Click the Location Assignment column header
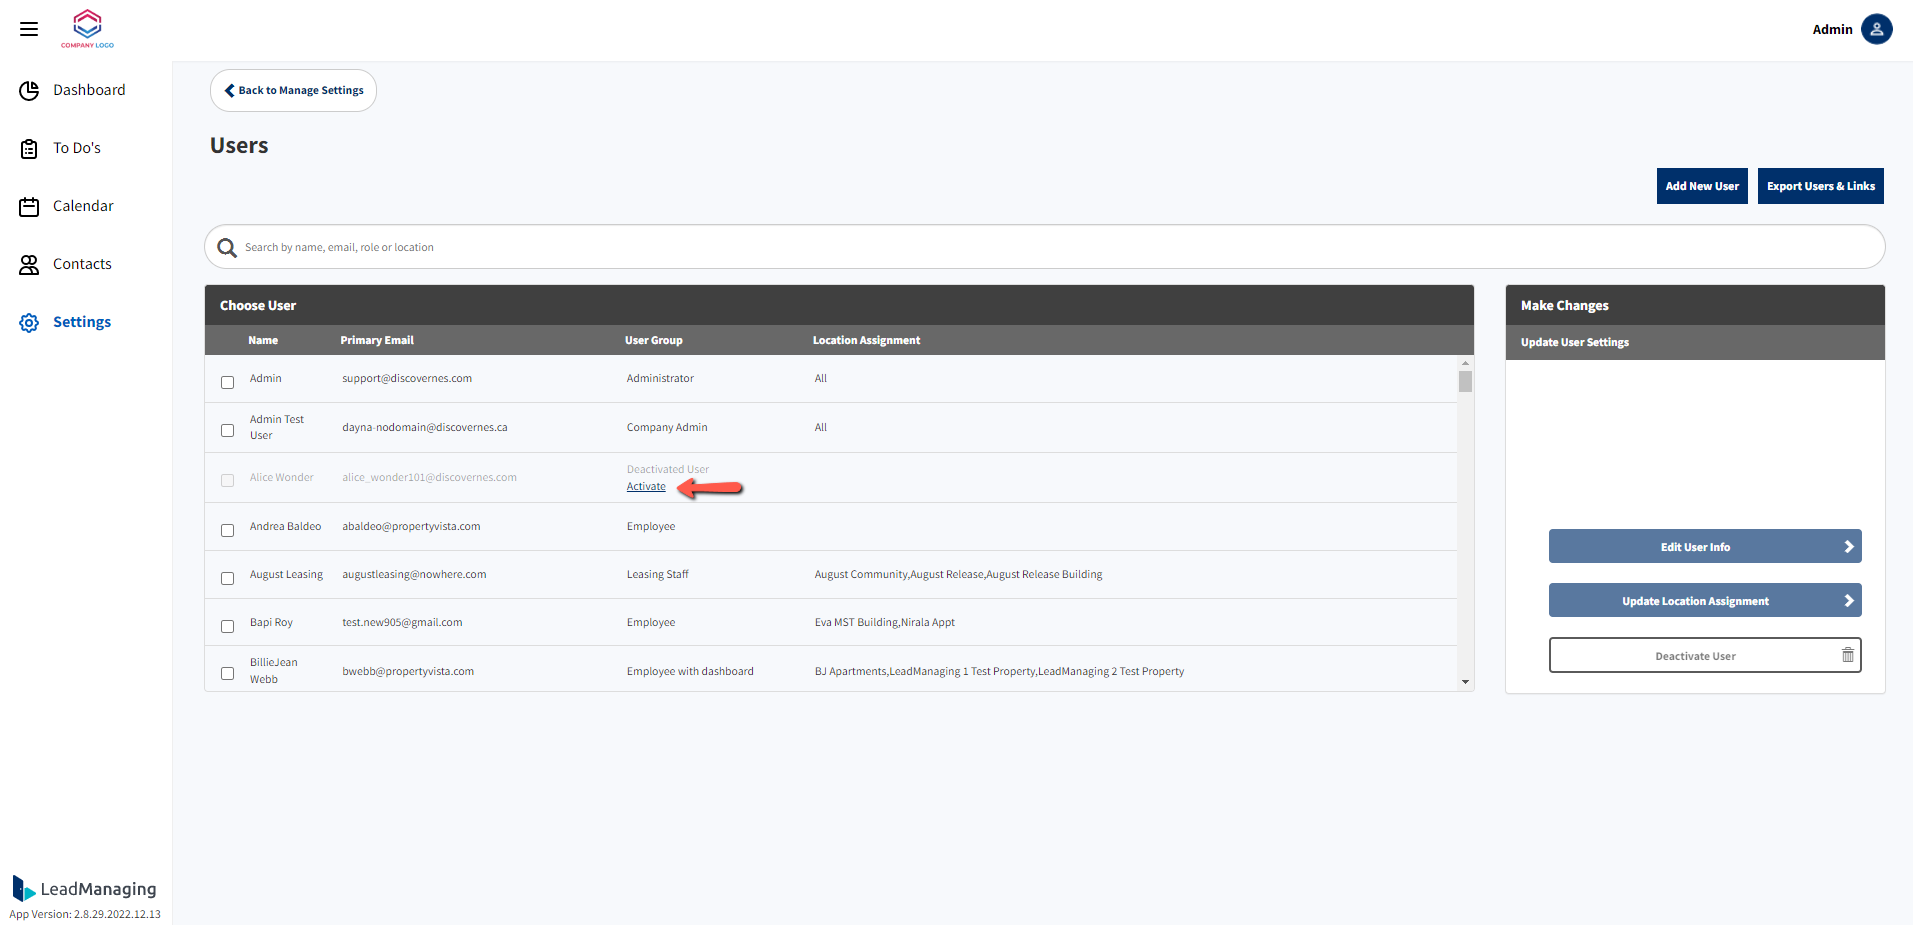Viewport: 1913px width, 925px height. (866, 340)
